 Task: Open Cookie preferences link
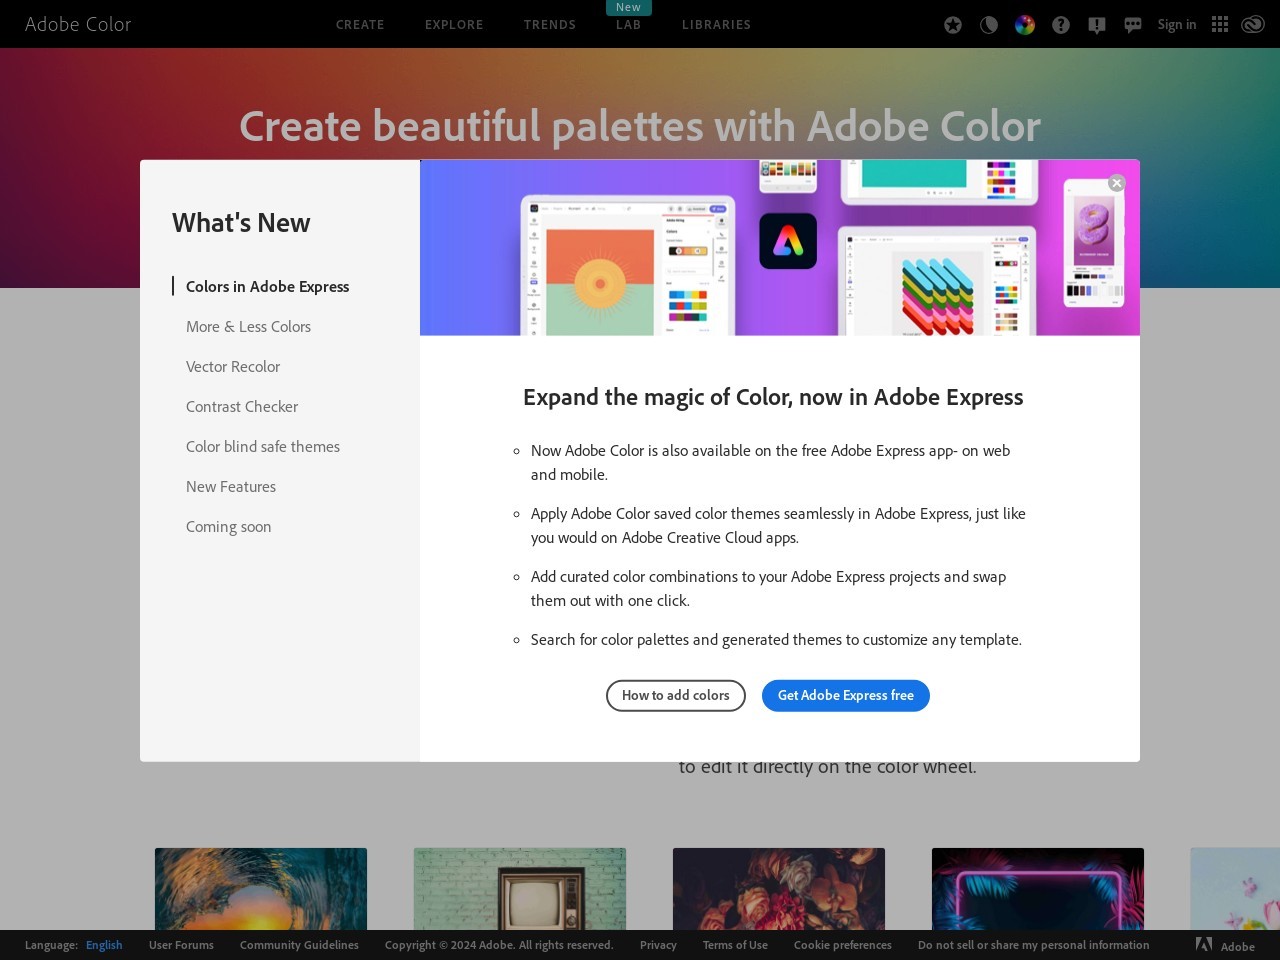coord(843,945)
